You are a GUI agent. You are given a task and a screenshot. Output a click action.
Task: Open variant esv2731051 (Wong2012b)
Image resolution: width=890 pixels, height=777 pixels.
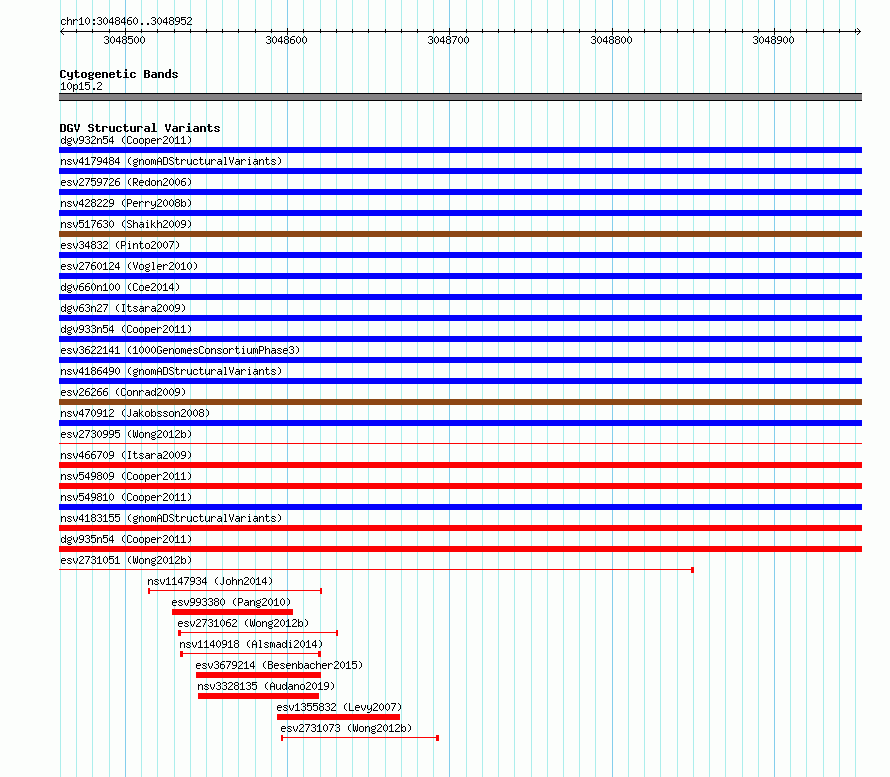pos(126,560)
